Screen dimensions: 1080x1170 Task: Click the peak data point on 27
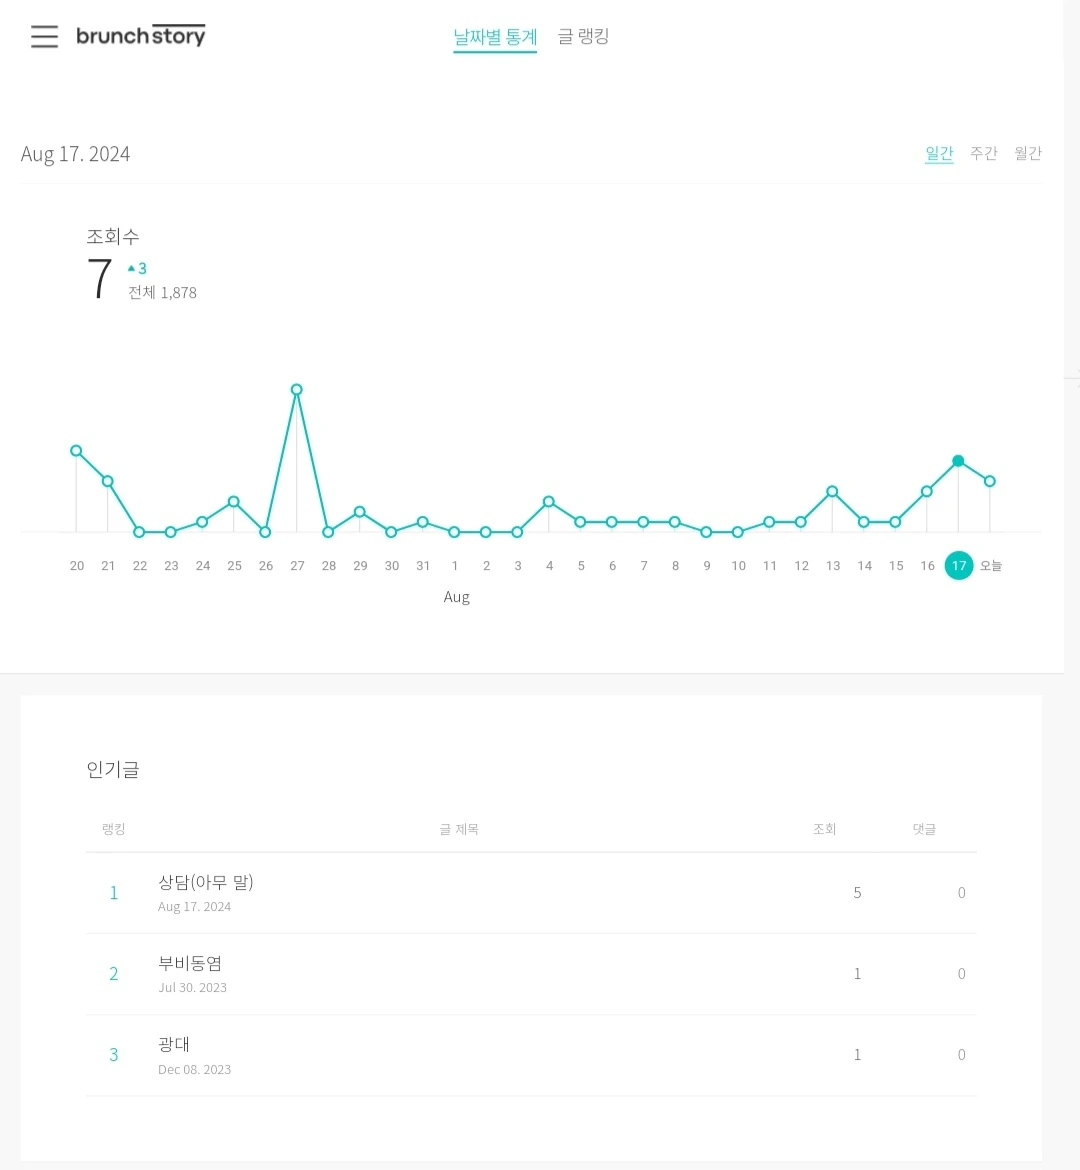[x=297, y=390]
